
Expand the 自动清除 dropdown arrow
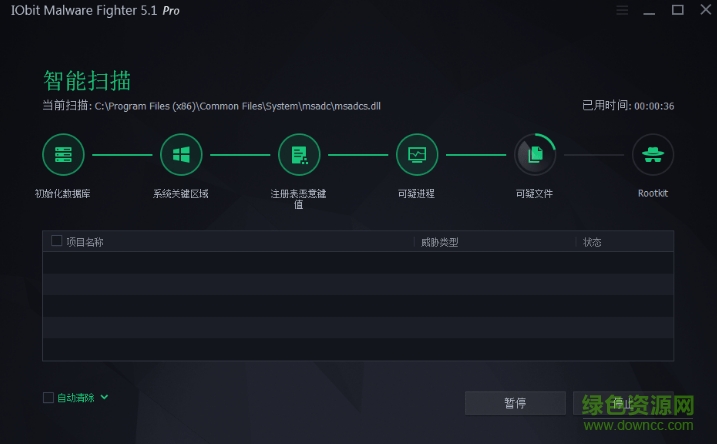click(x=104, y=397)
